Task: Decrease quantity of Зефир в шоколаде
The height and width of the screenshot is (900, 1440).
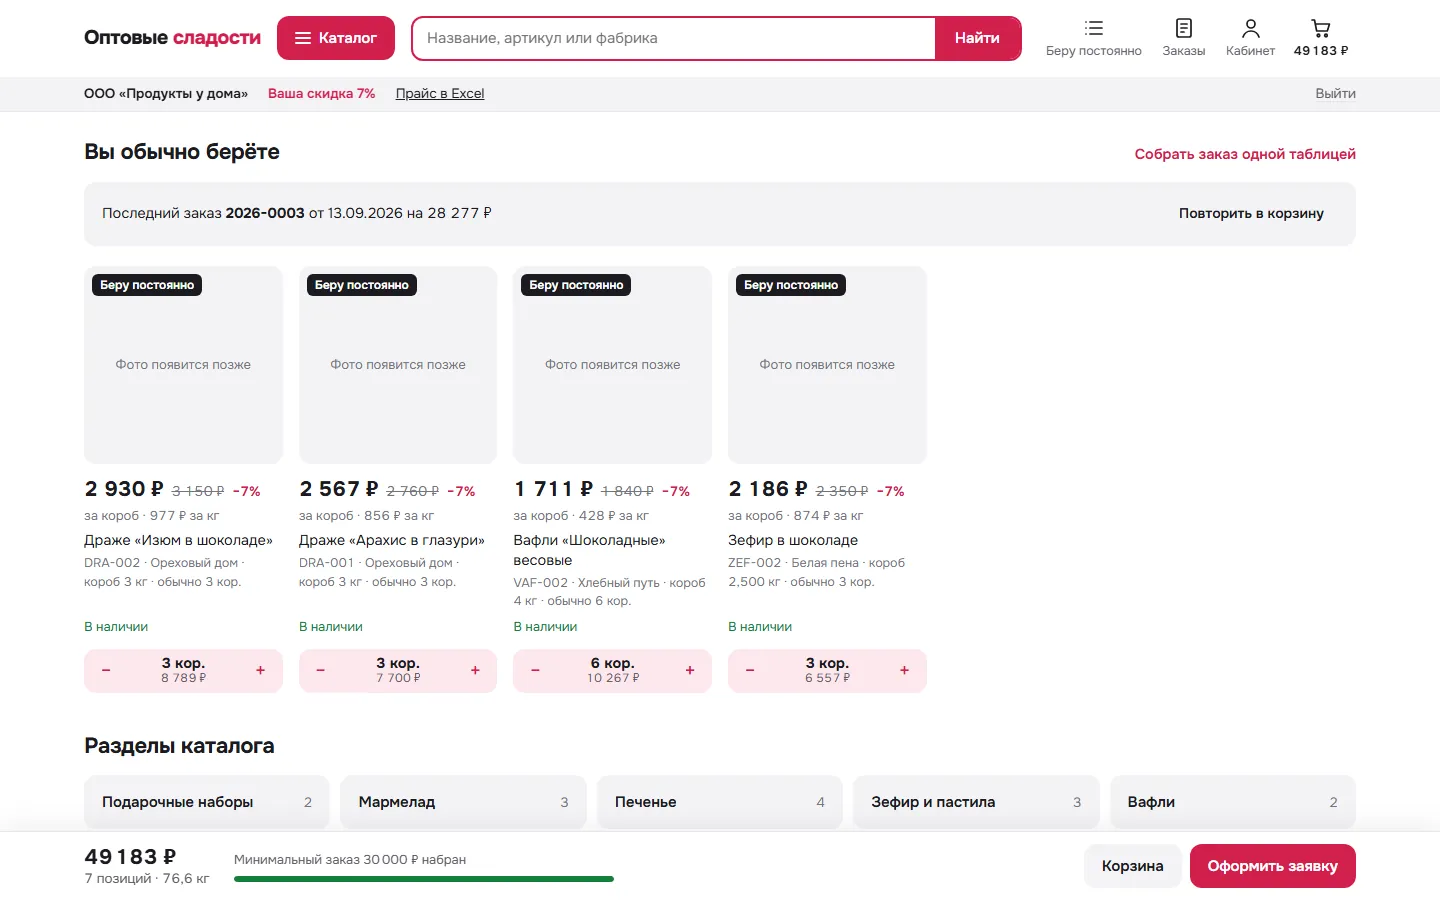Action: pyautogui.click(x=750, y=670)
